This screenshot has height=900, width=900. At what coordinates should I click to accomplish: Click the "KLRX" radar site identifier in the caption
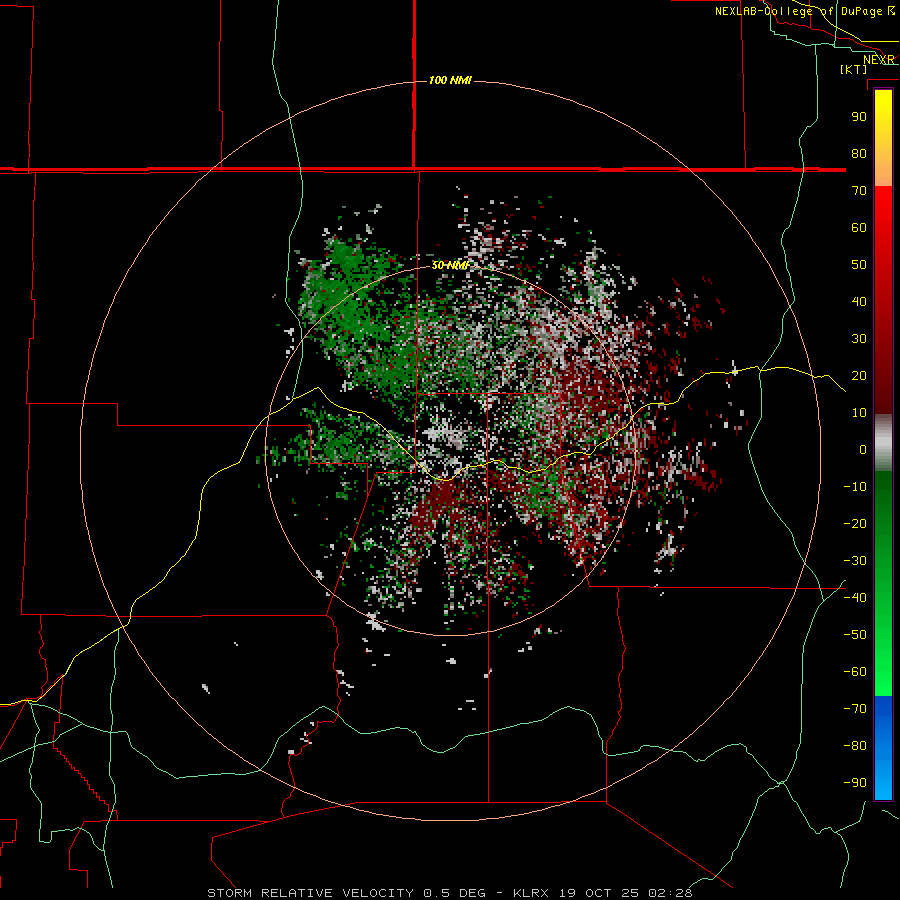coord(531,893)
